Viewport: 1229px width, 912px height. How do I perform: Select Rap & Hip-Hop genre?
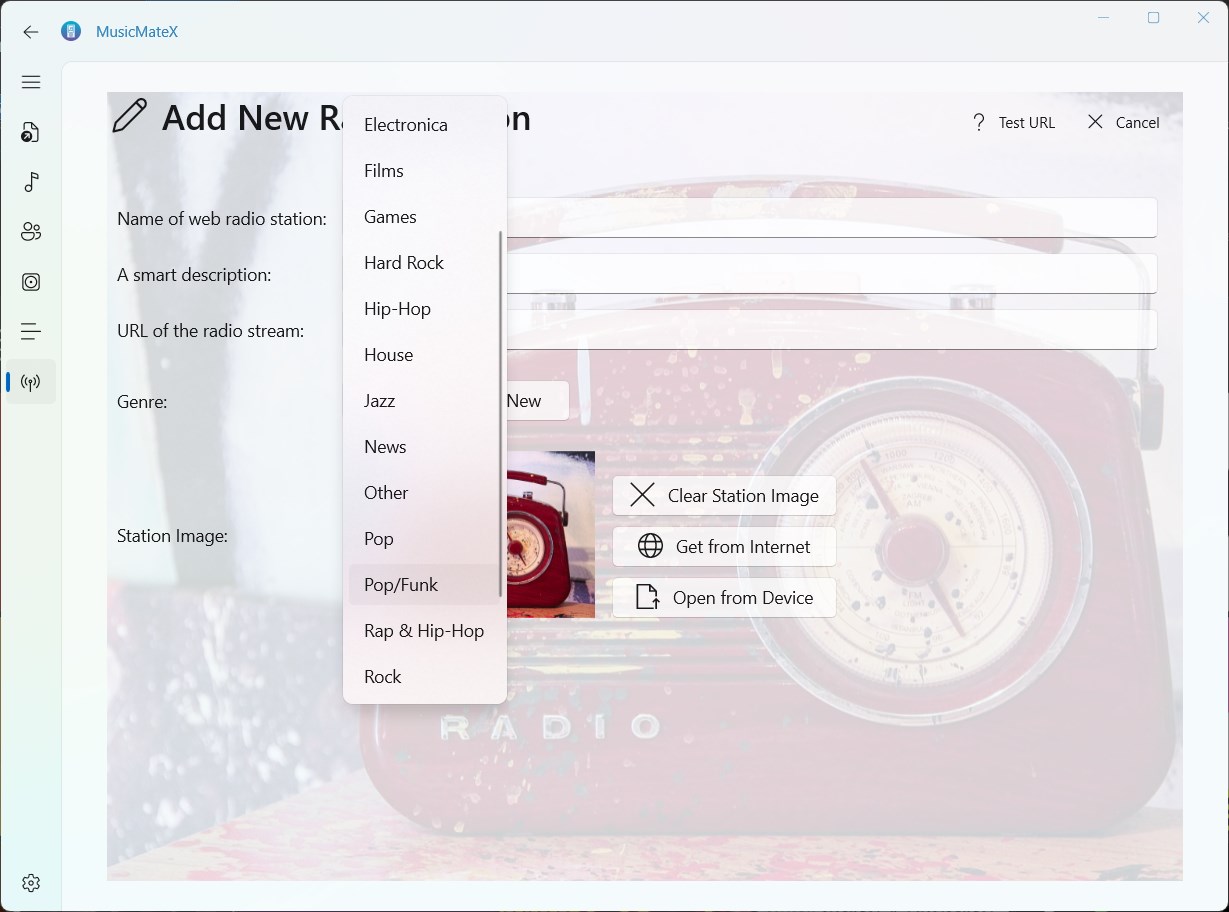(424, 631)
